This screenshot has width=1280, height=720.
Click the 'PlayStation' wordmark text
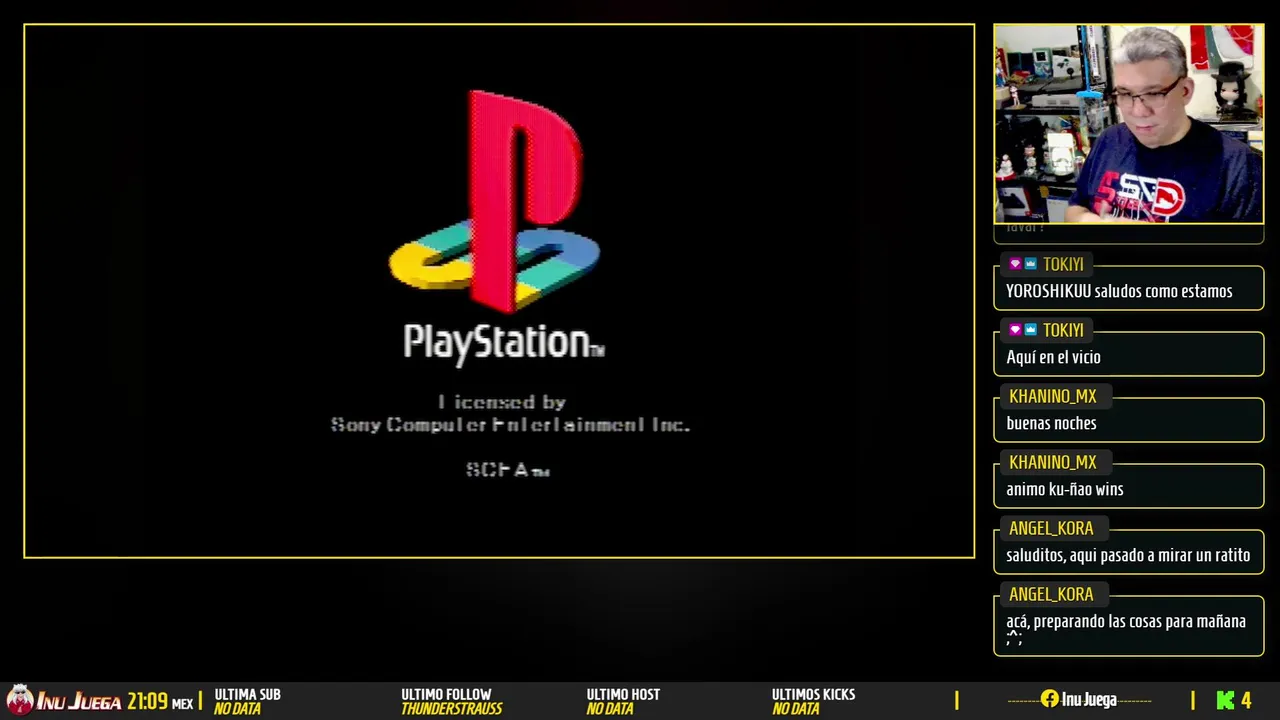(x=503, y=342)
